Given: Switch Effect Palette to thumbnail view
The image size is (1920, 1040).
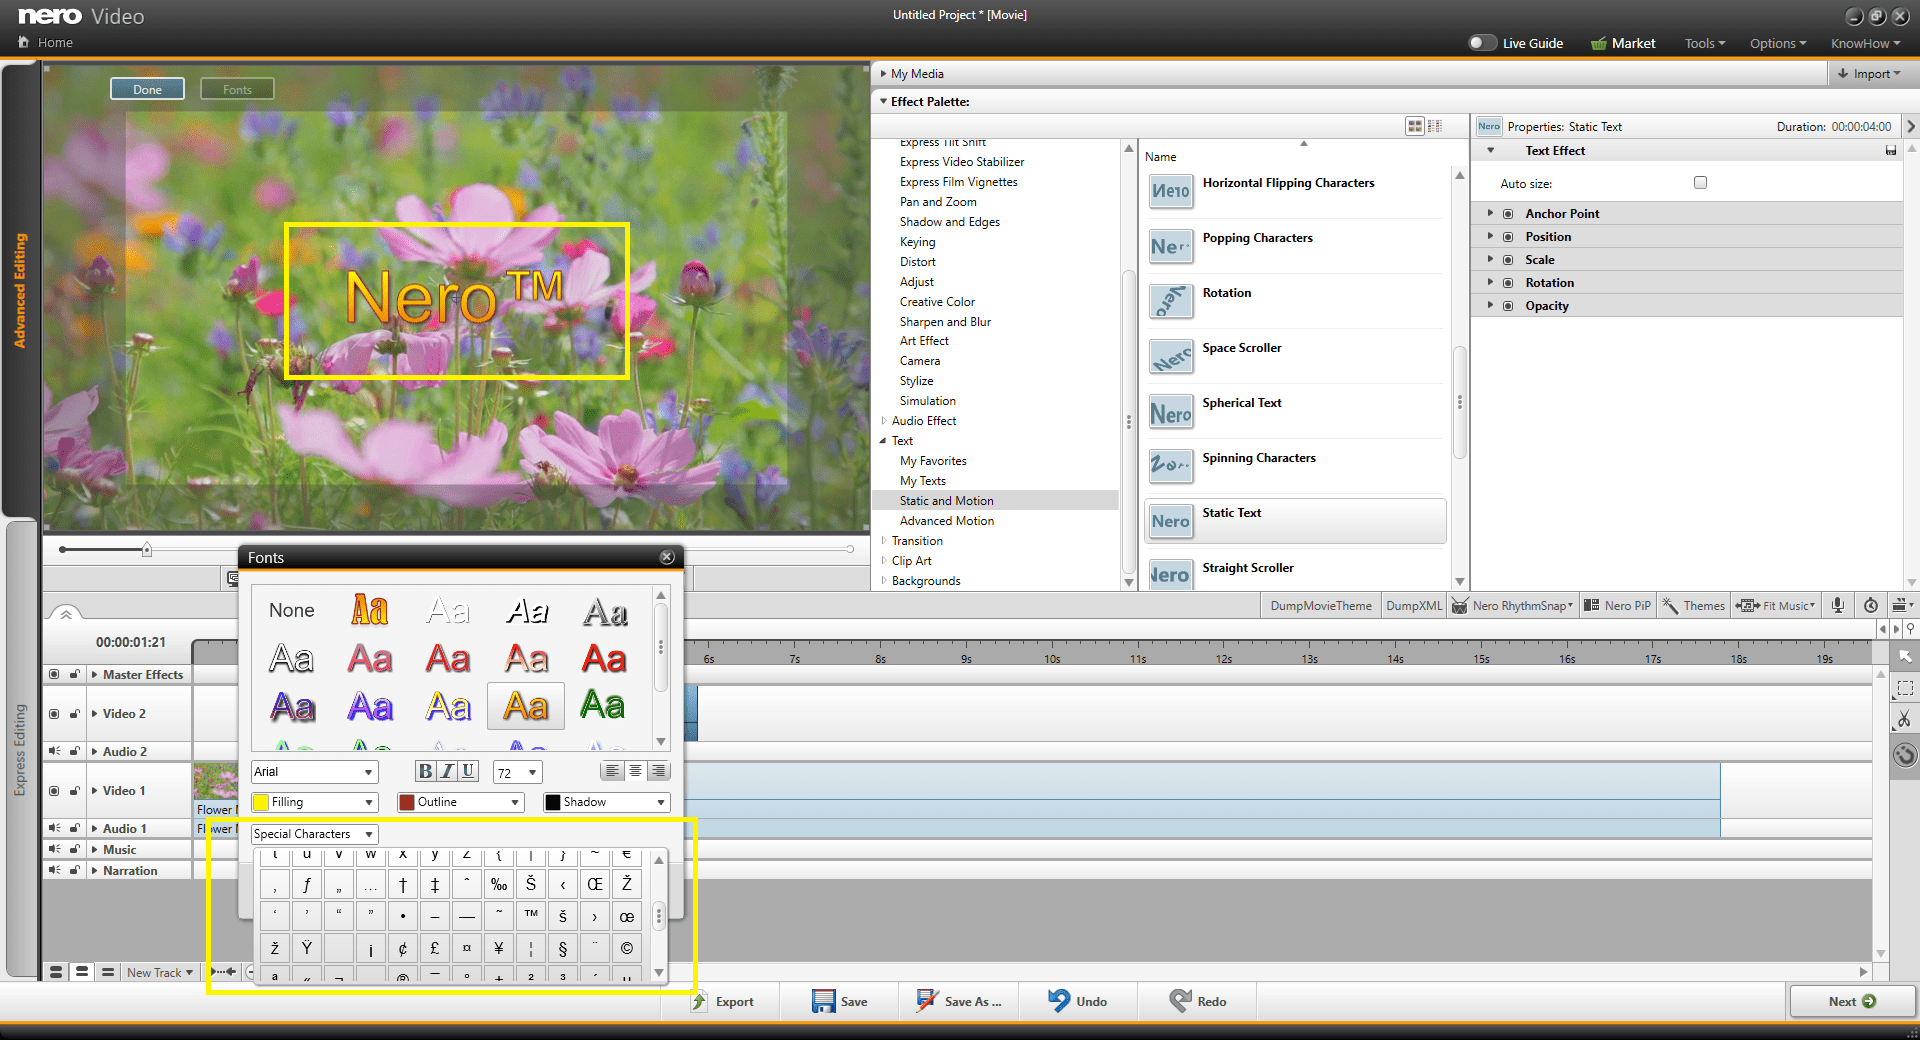Looking at the screenshot, I should 1414,126.
